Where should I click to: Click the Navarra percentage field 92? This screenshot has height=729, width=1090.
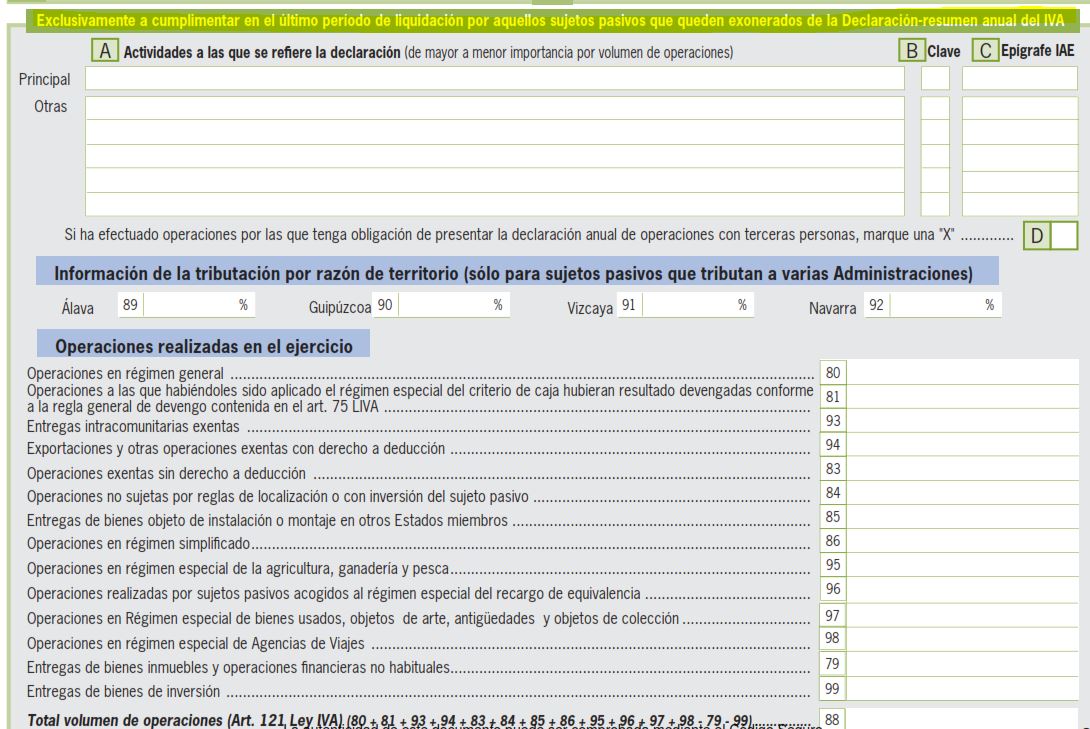[x=945, y=304]
